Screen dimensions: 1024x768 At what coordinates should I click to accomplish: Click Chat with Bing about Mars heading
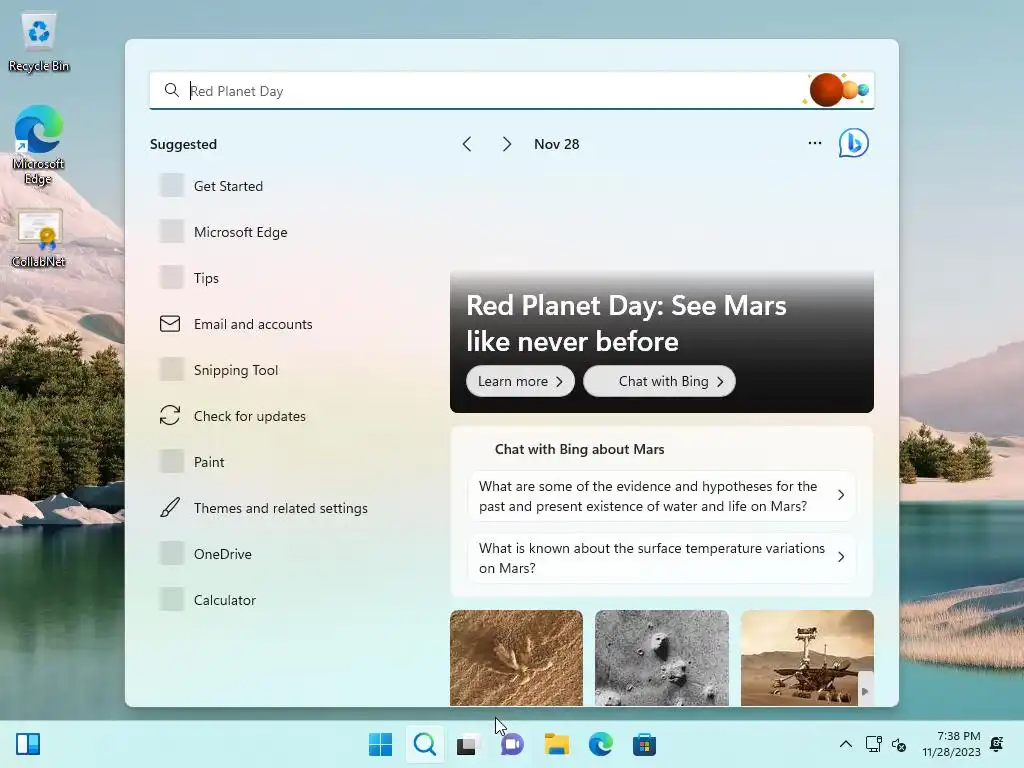(x=579, y=449)
